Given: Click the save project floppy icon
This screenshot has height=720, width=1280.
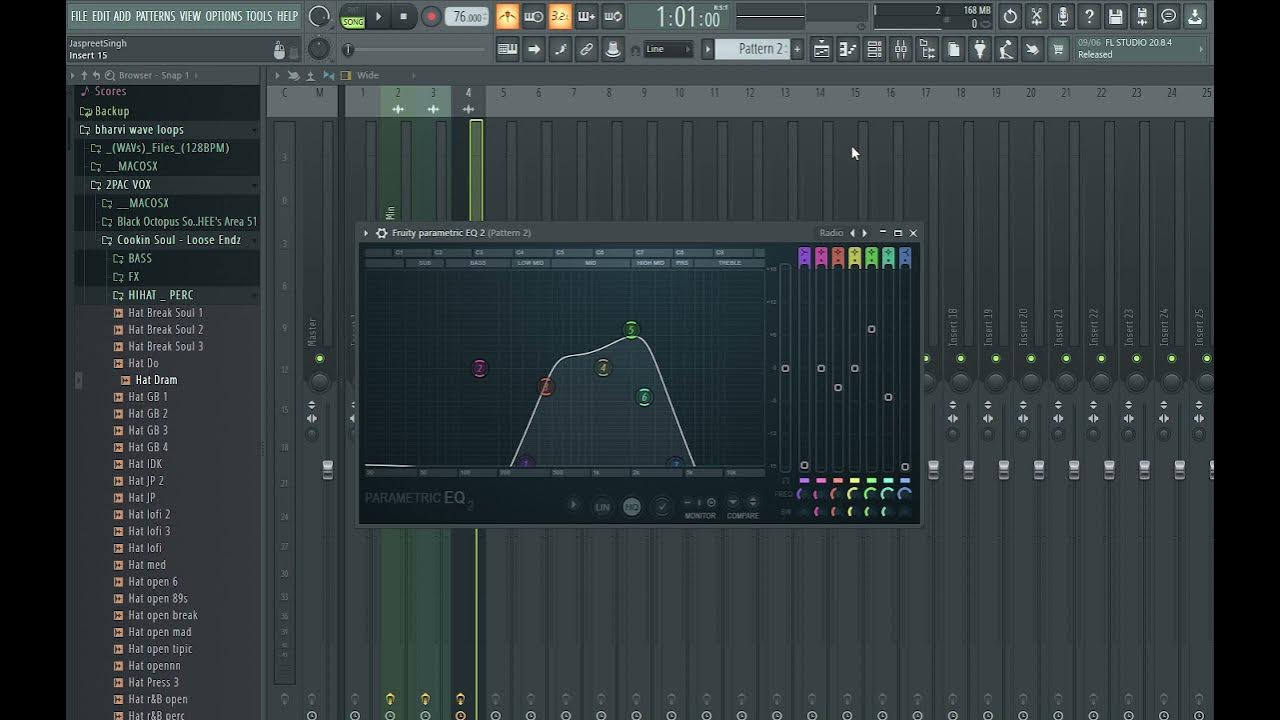Looking at the screenshot, I should 1116,16.
